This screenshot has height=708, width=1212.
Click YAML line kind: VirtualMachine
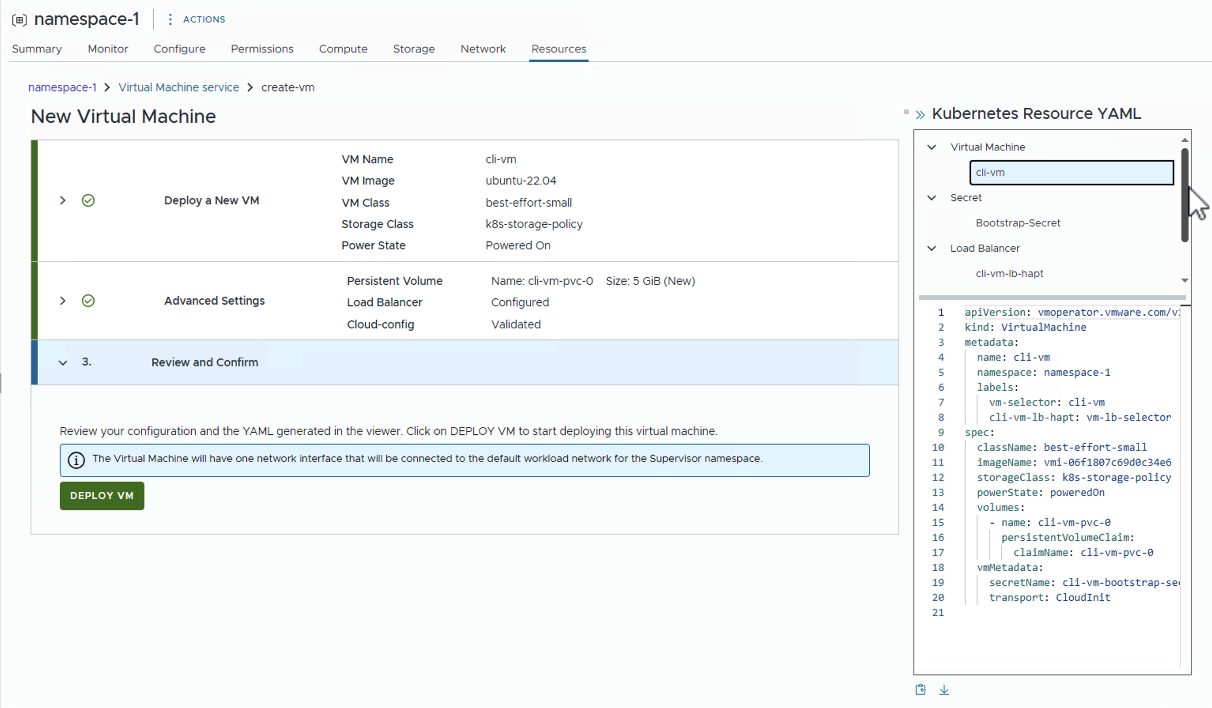[x=1025, y=327]
